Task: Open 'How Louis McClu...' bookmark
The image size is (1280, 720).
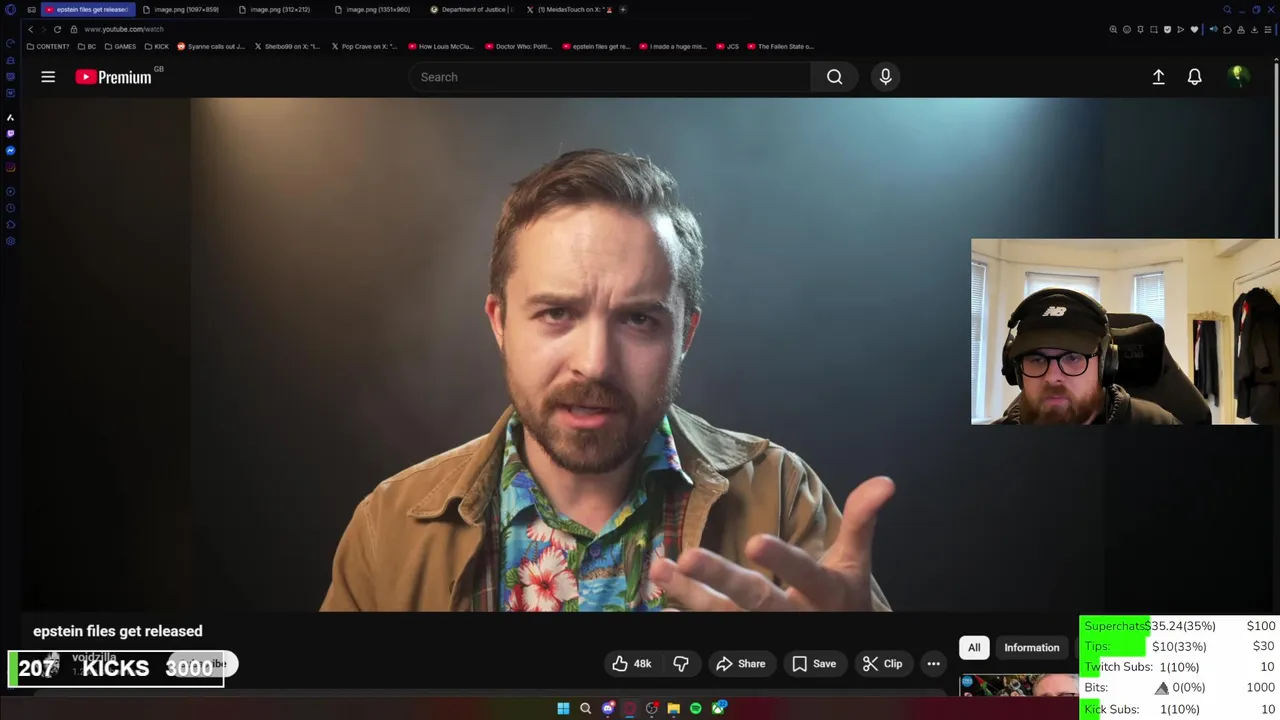Action: click(442, 46)
